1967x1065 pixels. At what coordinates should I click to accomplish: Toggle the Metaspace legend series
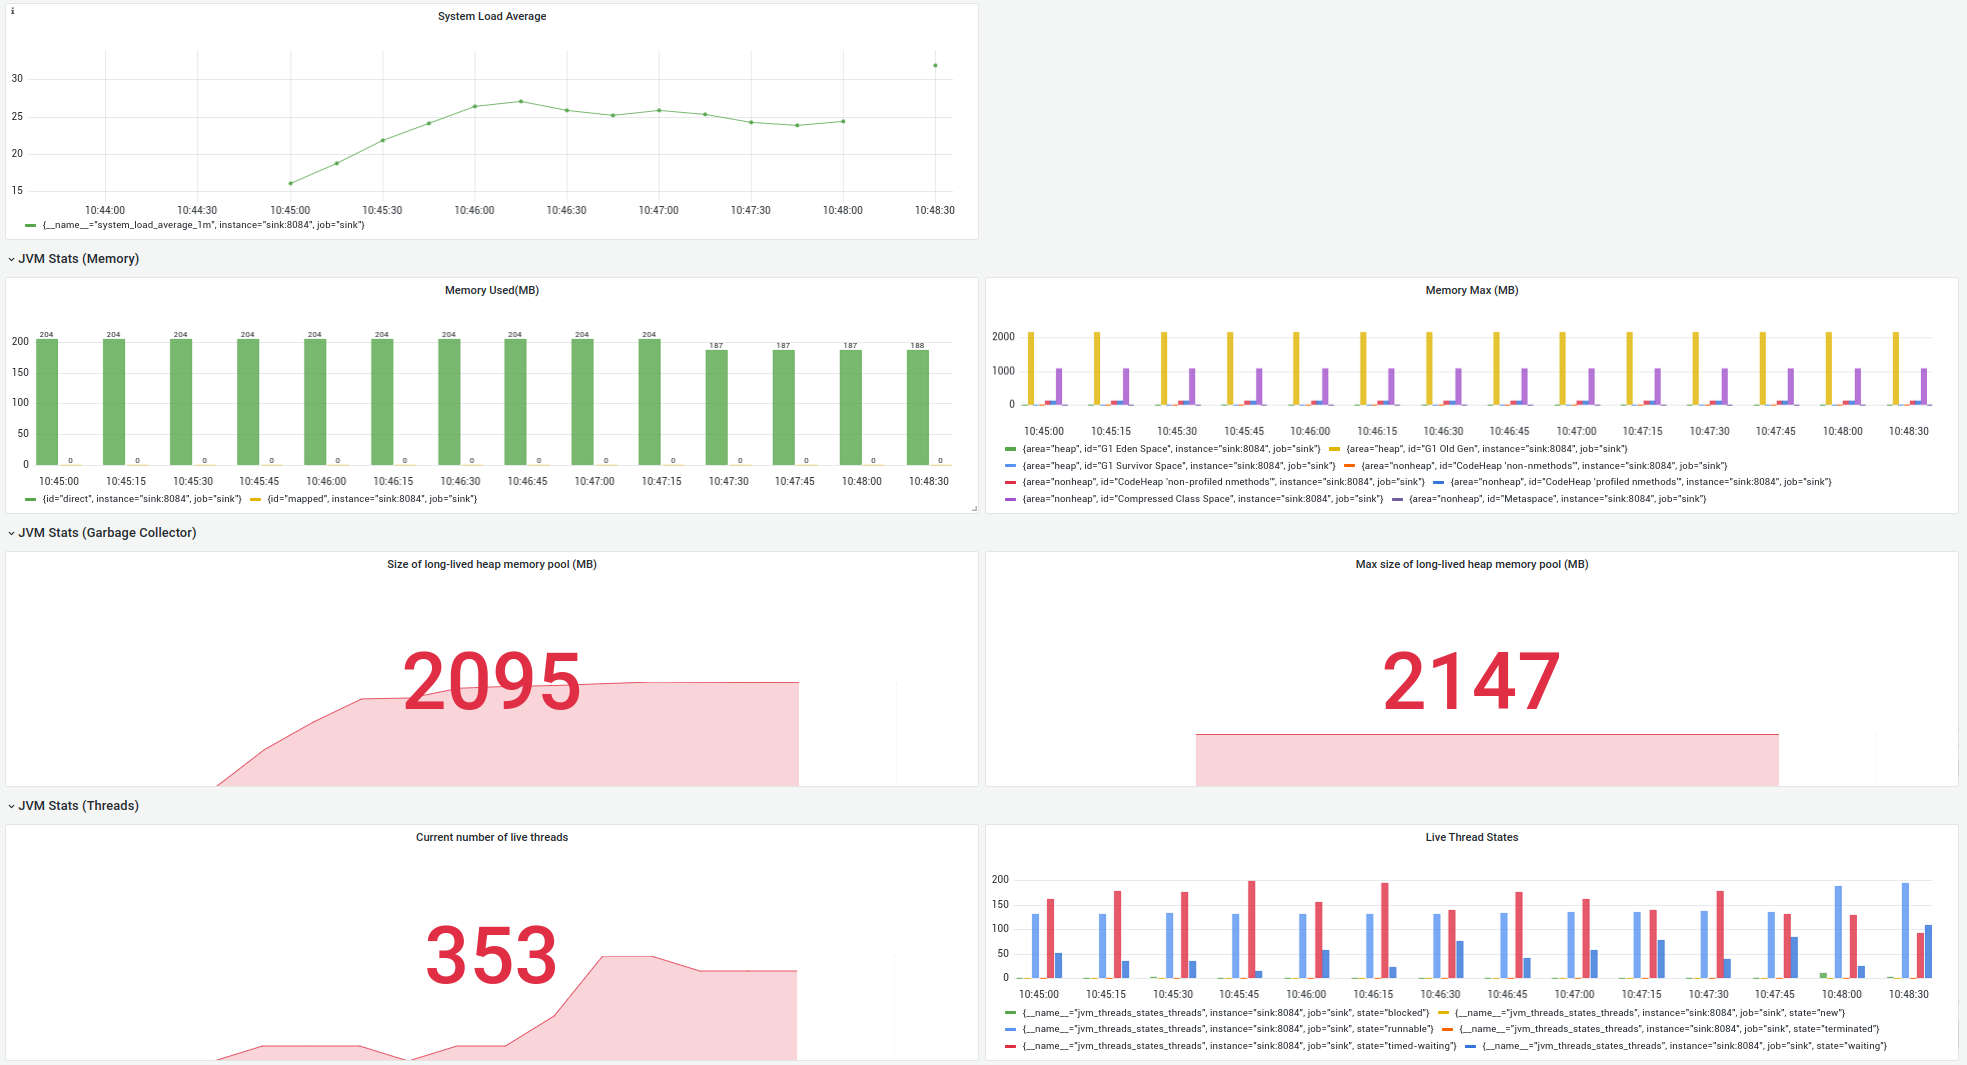click(x=1557, y=499)
